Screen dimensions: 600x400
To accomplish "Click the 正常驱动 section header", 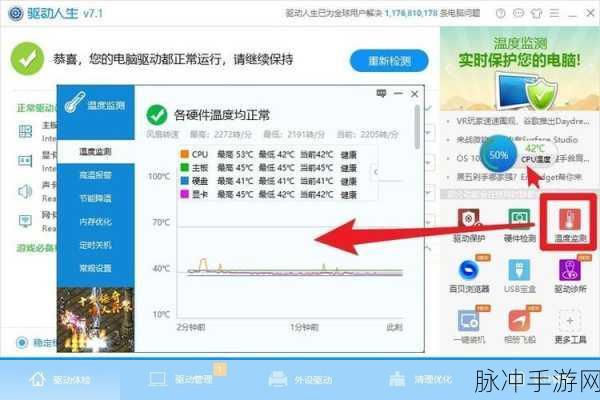I will [x=36, y=108].
